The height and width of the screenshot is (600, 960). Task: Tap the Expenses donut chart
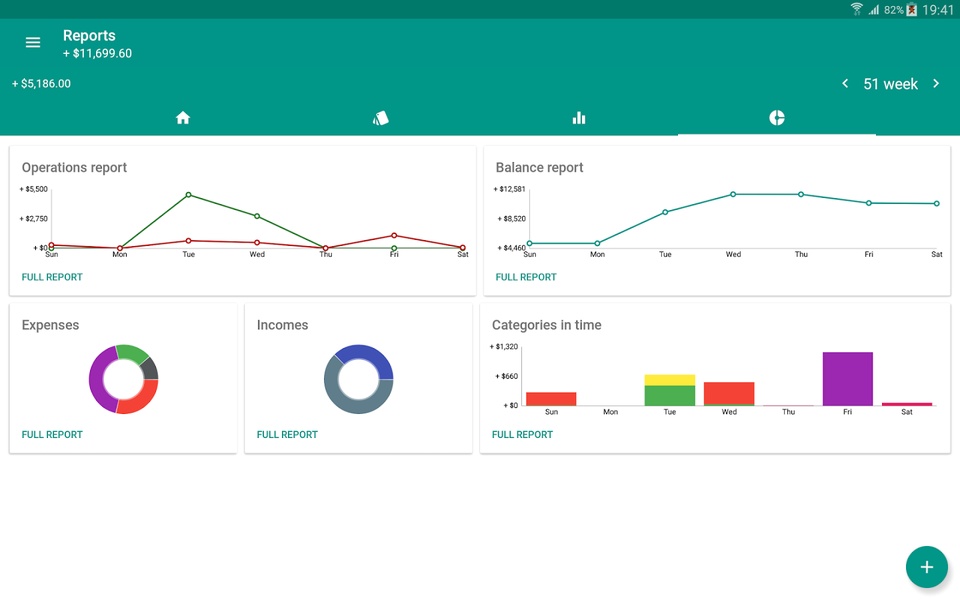tap(124, 379)
